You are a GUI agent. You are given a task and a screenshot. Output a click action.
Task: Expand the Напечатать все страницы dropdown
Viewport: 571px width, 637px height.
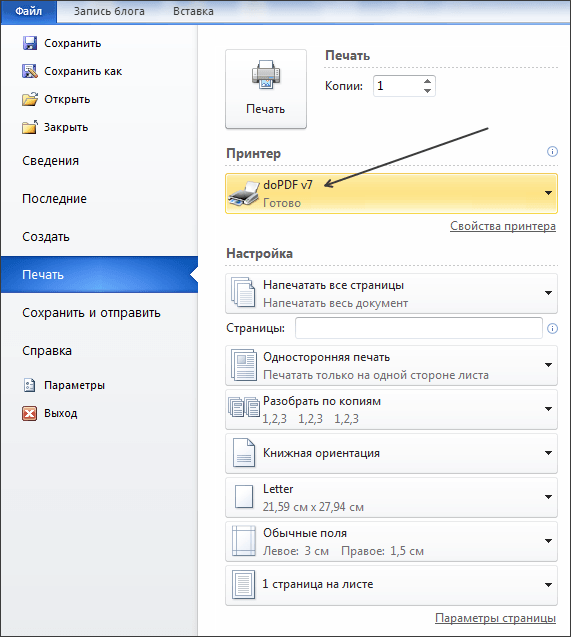click(391, 293)
